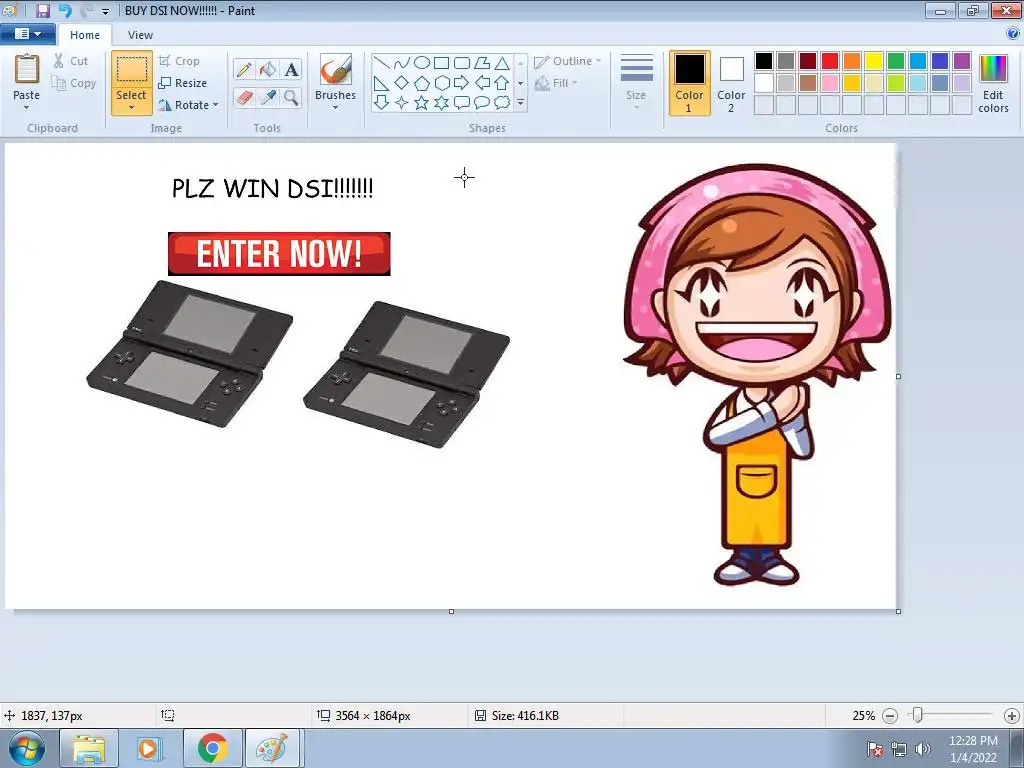Choose the Right triangle shape
Screen dimensions: 1024x768
point(381,83)
